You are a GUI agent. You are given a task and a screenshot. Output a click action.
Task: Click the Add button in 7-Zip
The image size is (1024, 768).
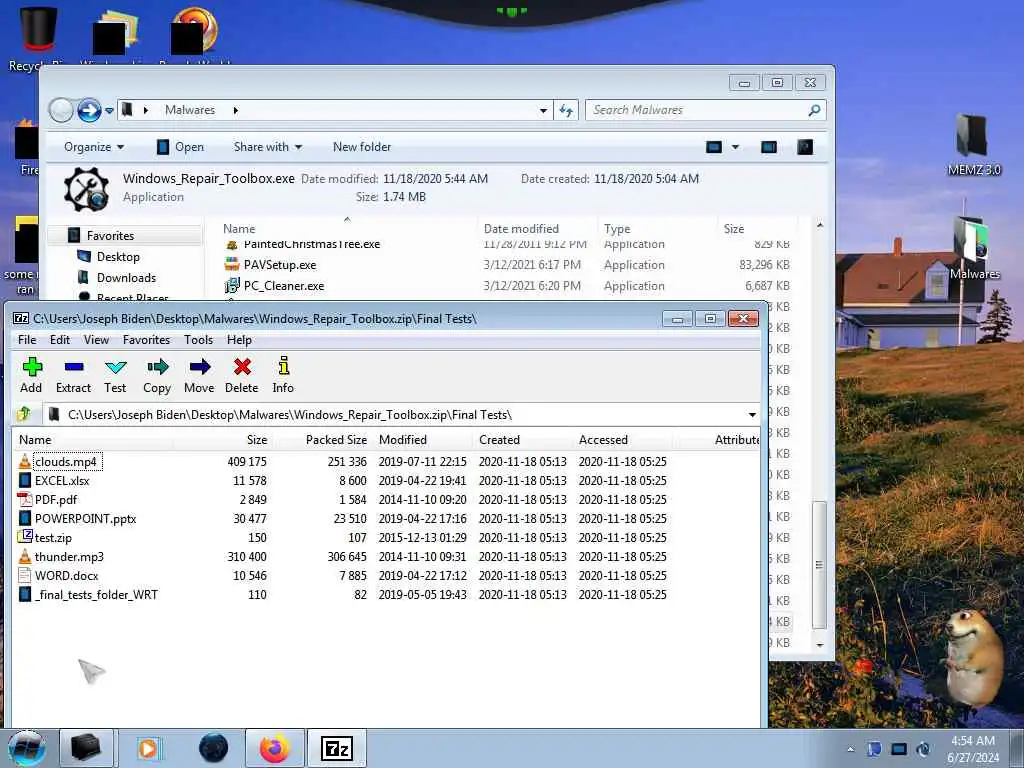[x=31, y=375]
